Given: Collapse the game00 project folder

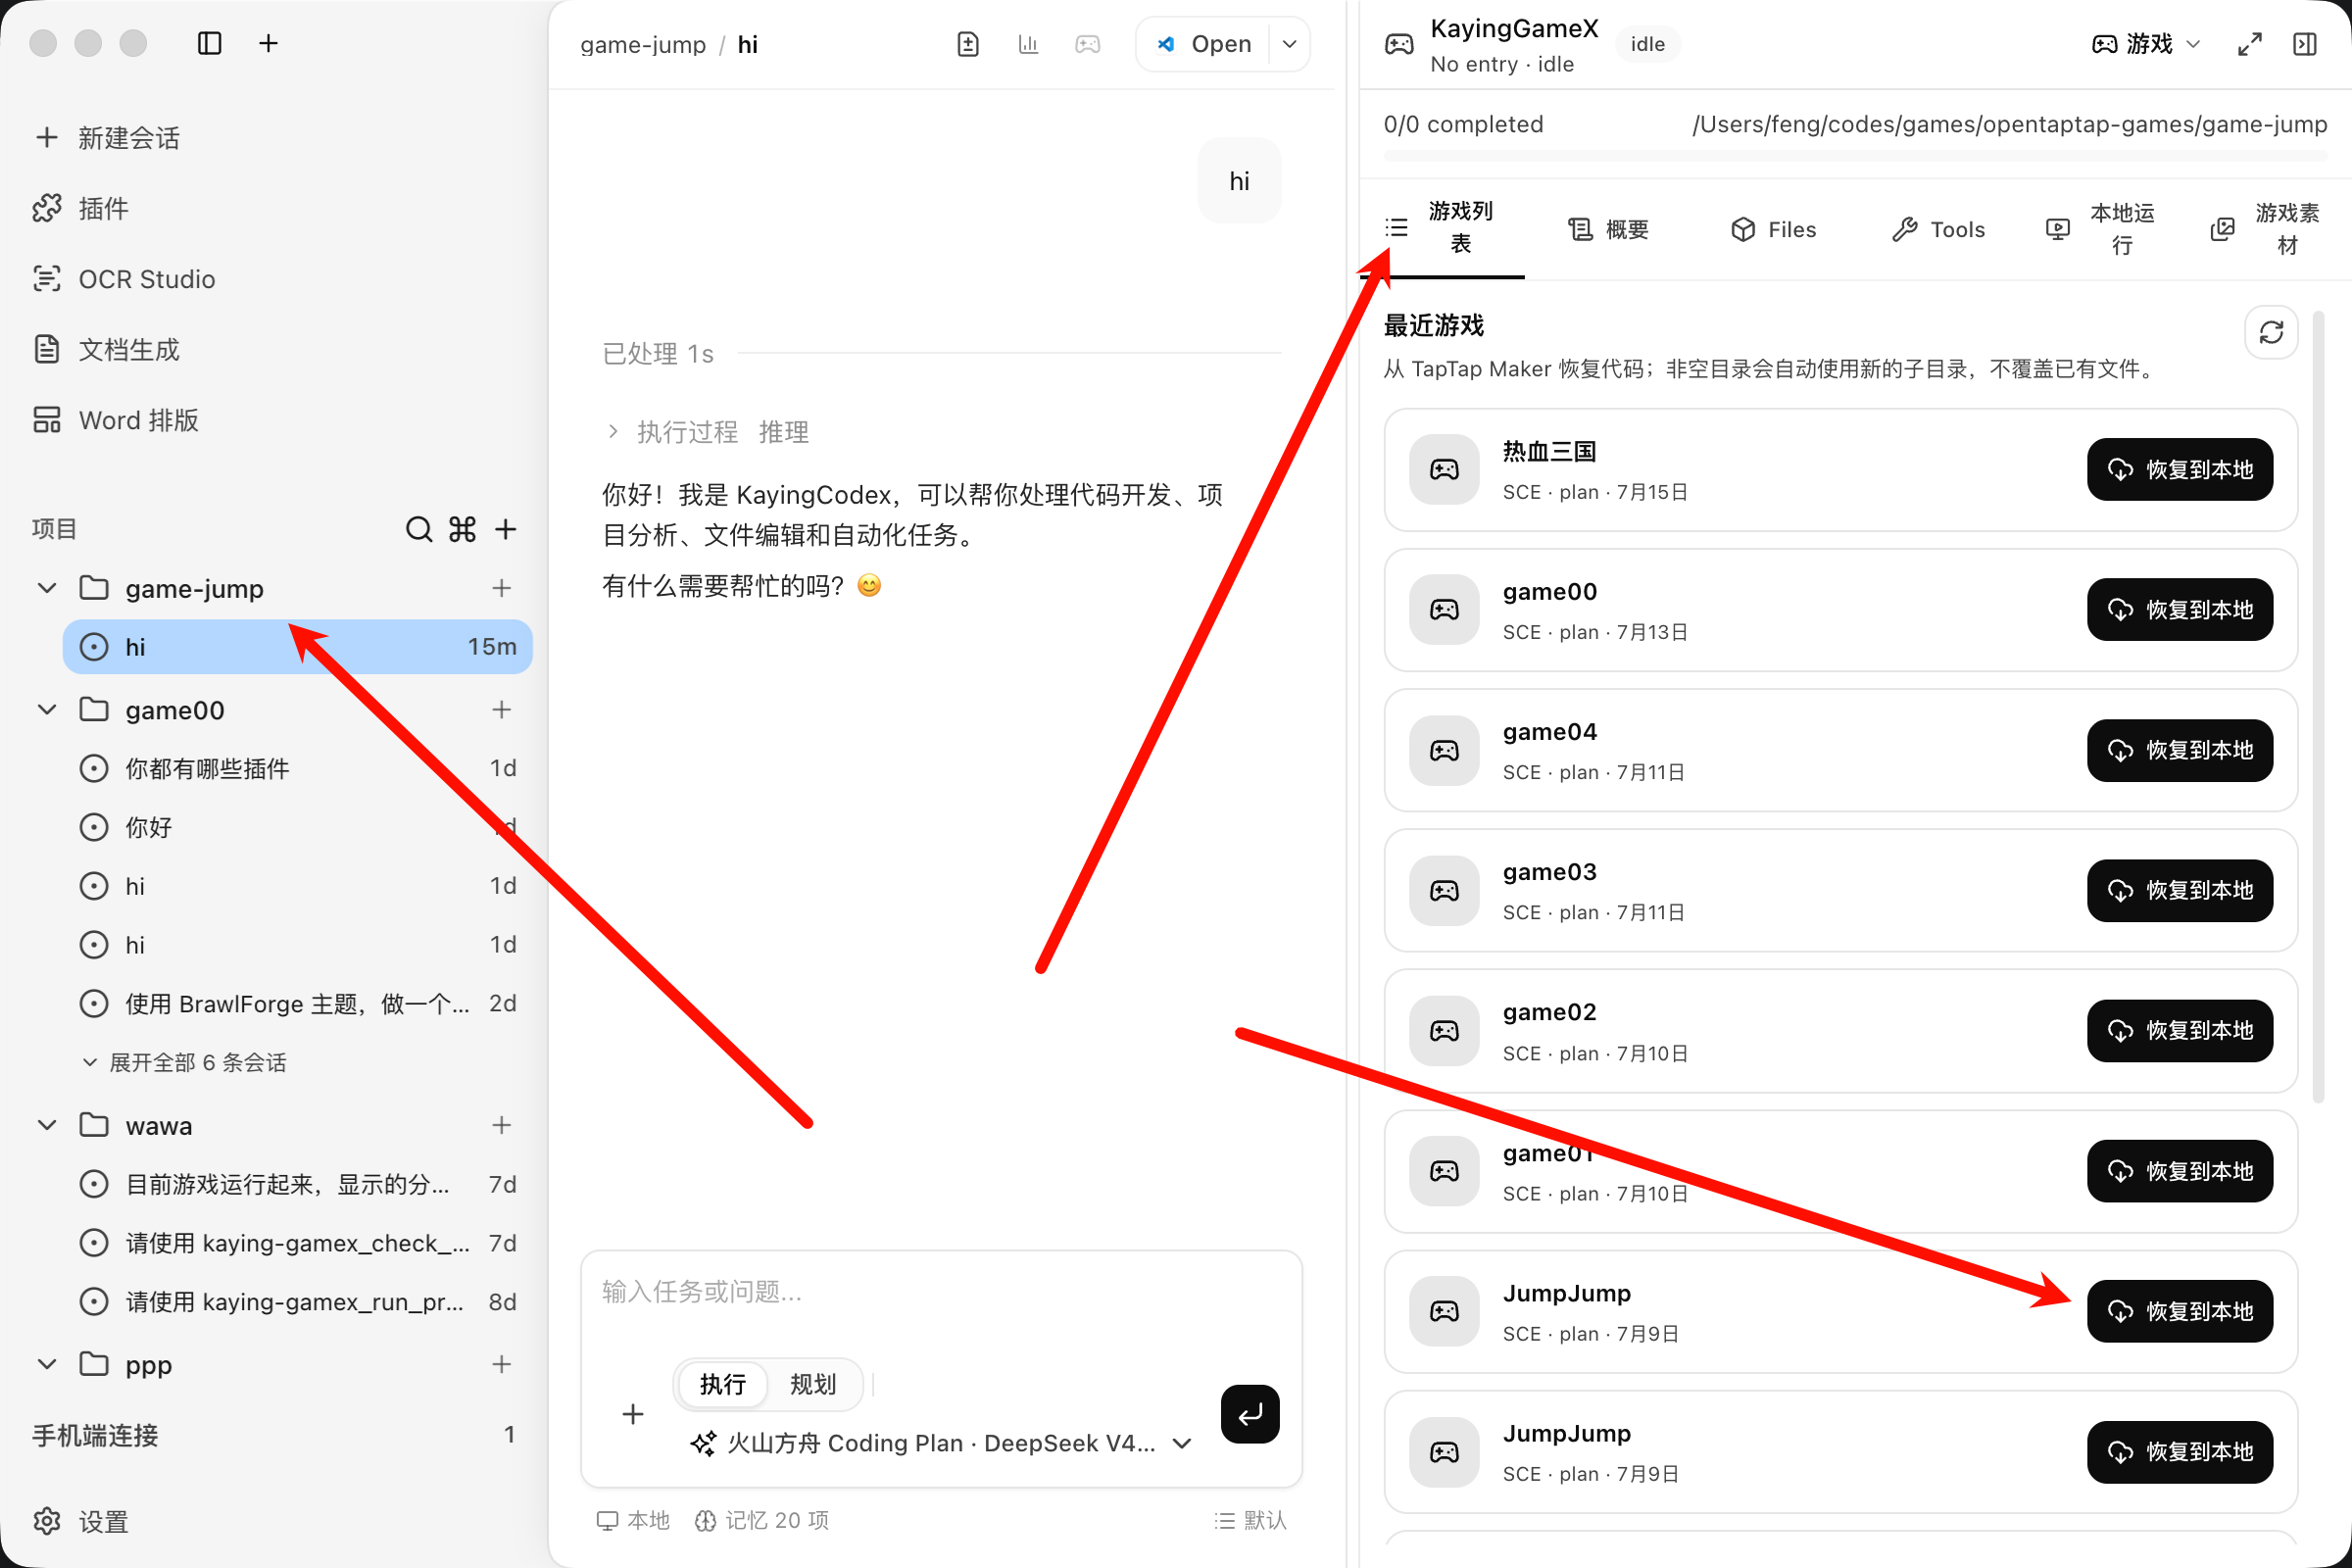Looking at the screenshot, I should [x=47, y=710].
